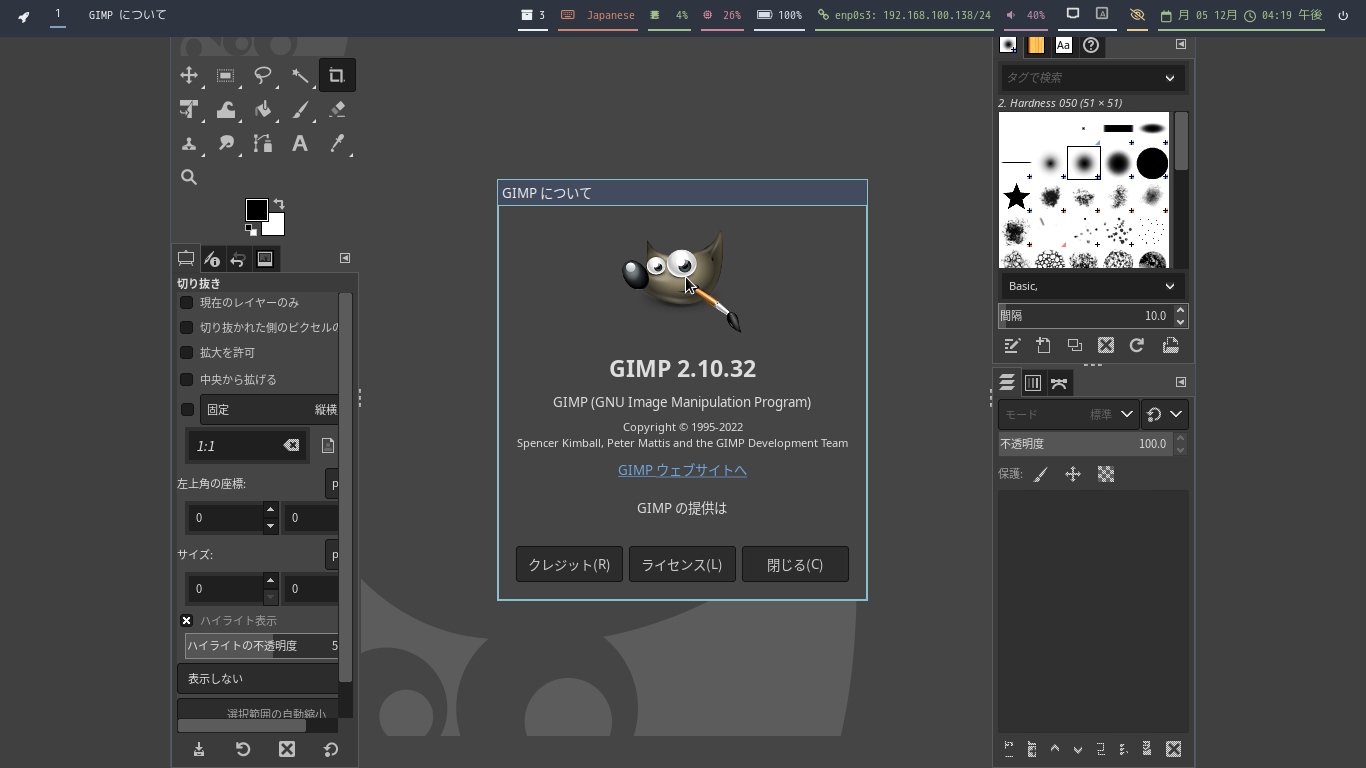
Task: Select the Crop tool
Action: tap(337, 75)
